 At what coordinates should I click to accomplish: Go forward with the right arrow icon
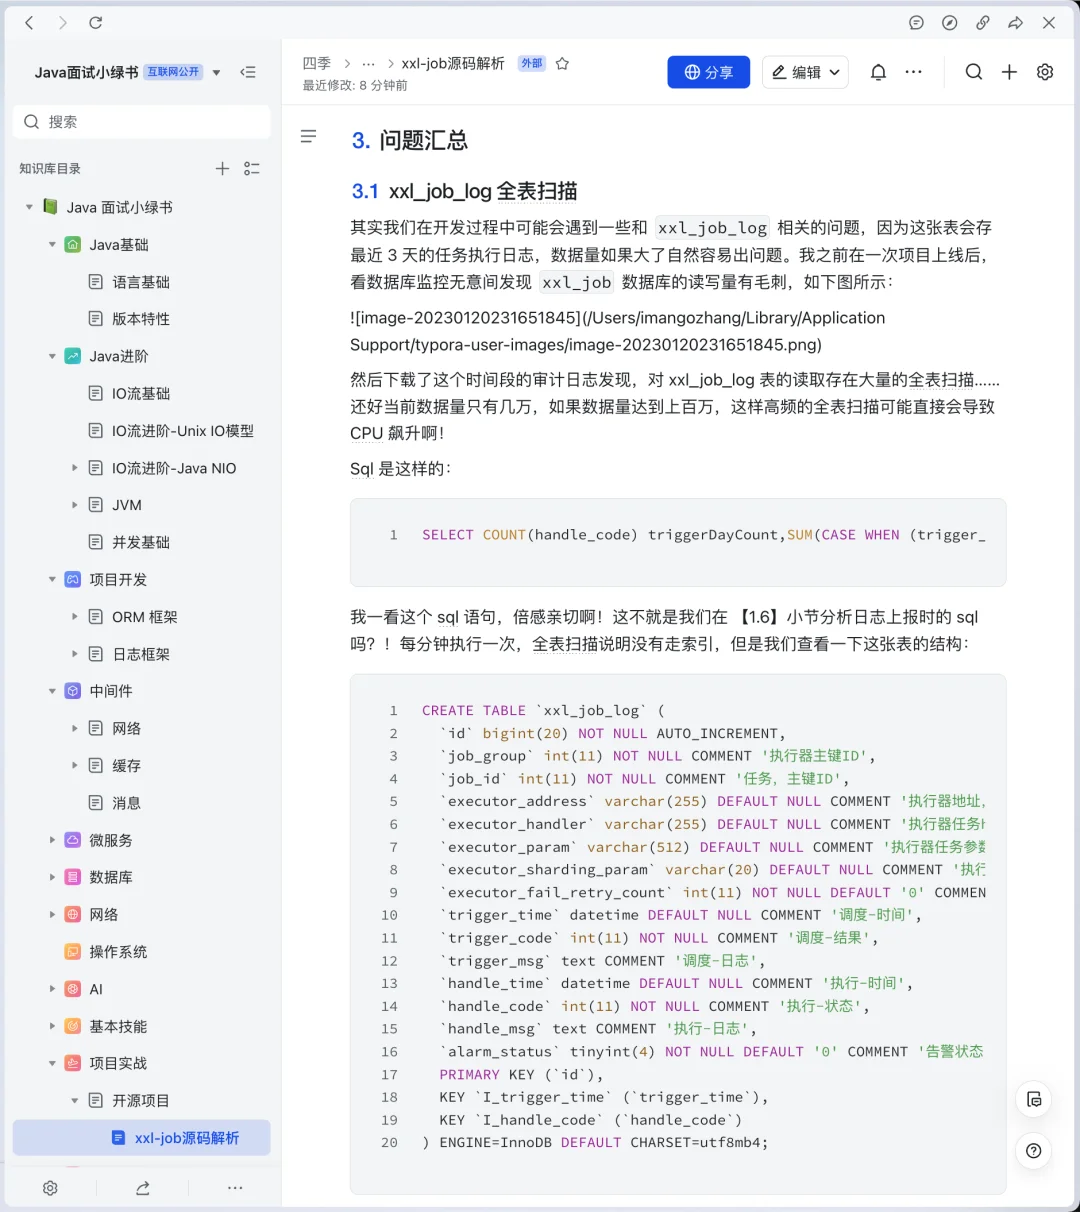coord(62,22)
